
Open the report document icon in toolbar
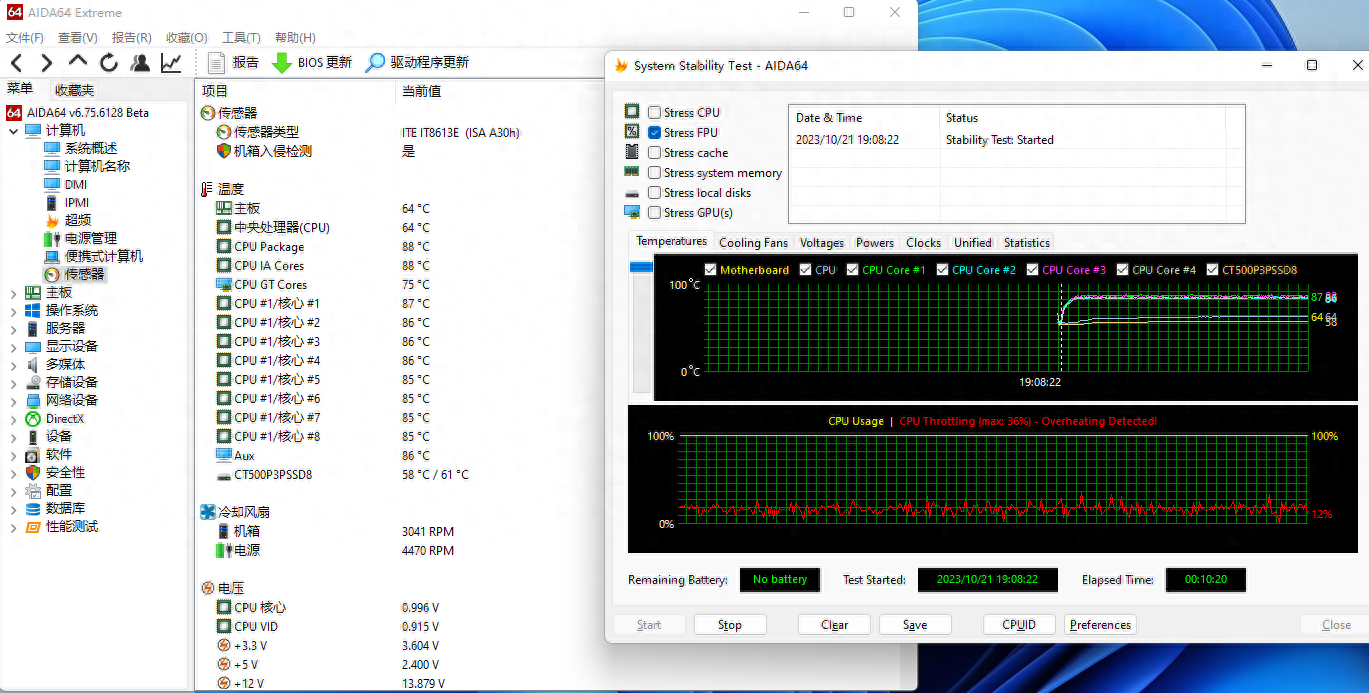coord(216,63)
